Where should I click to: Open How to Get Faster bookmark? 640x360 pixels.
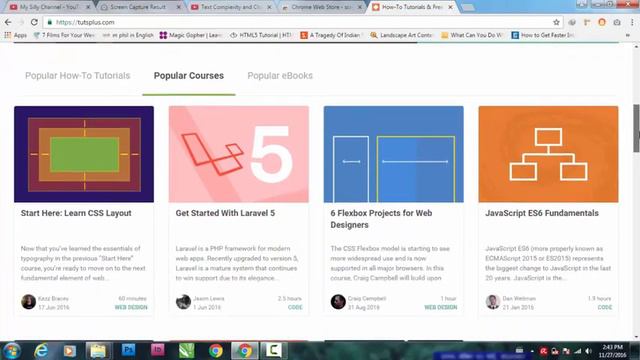point(543,35)
